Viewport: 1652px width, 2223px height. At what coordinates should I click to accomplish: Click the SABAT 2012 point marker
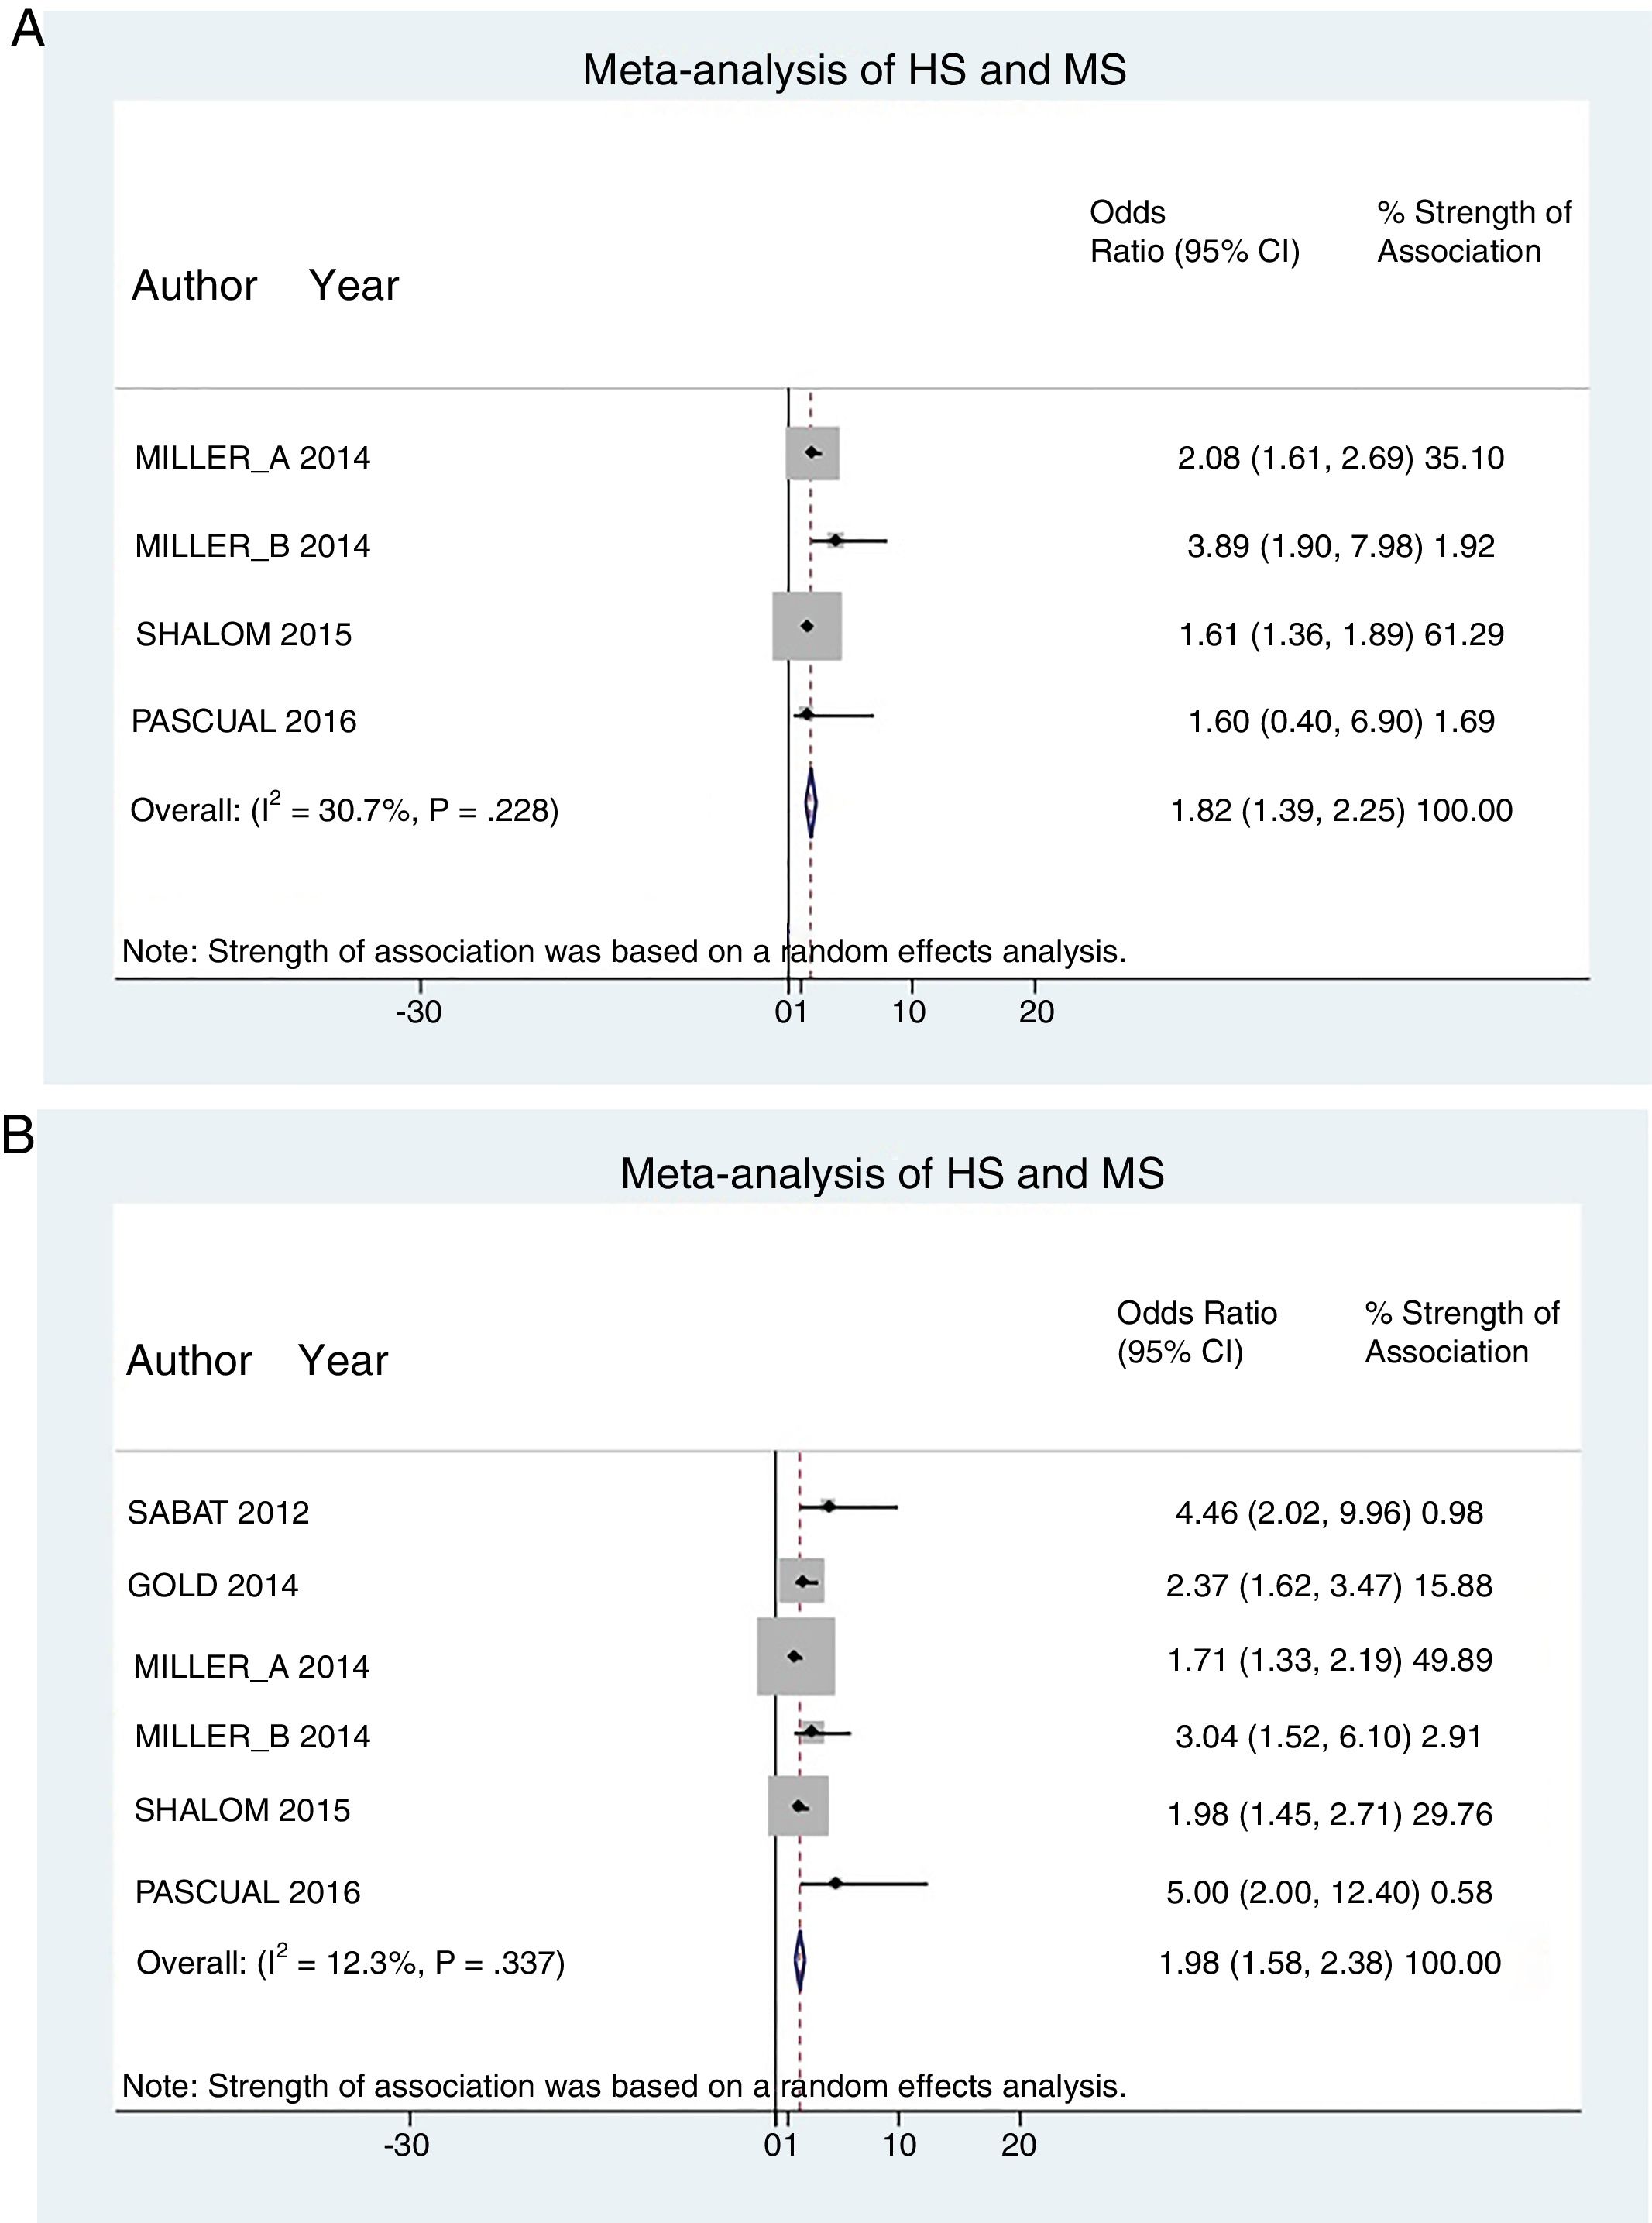pos(828,1506)
